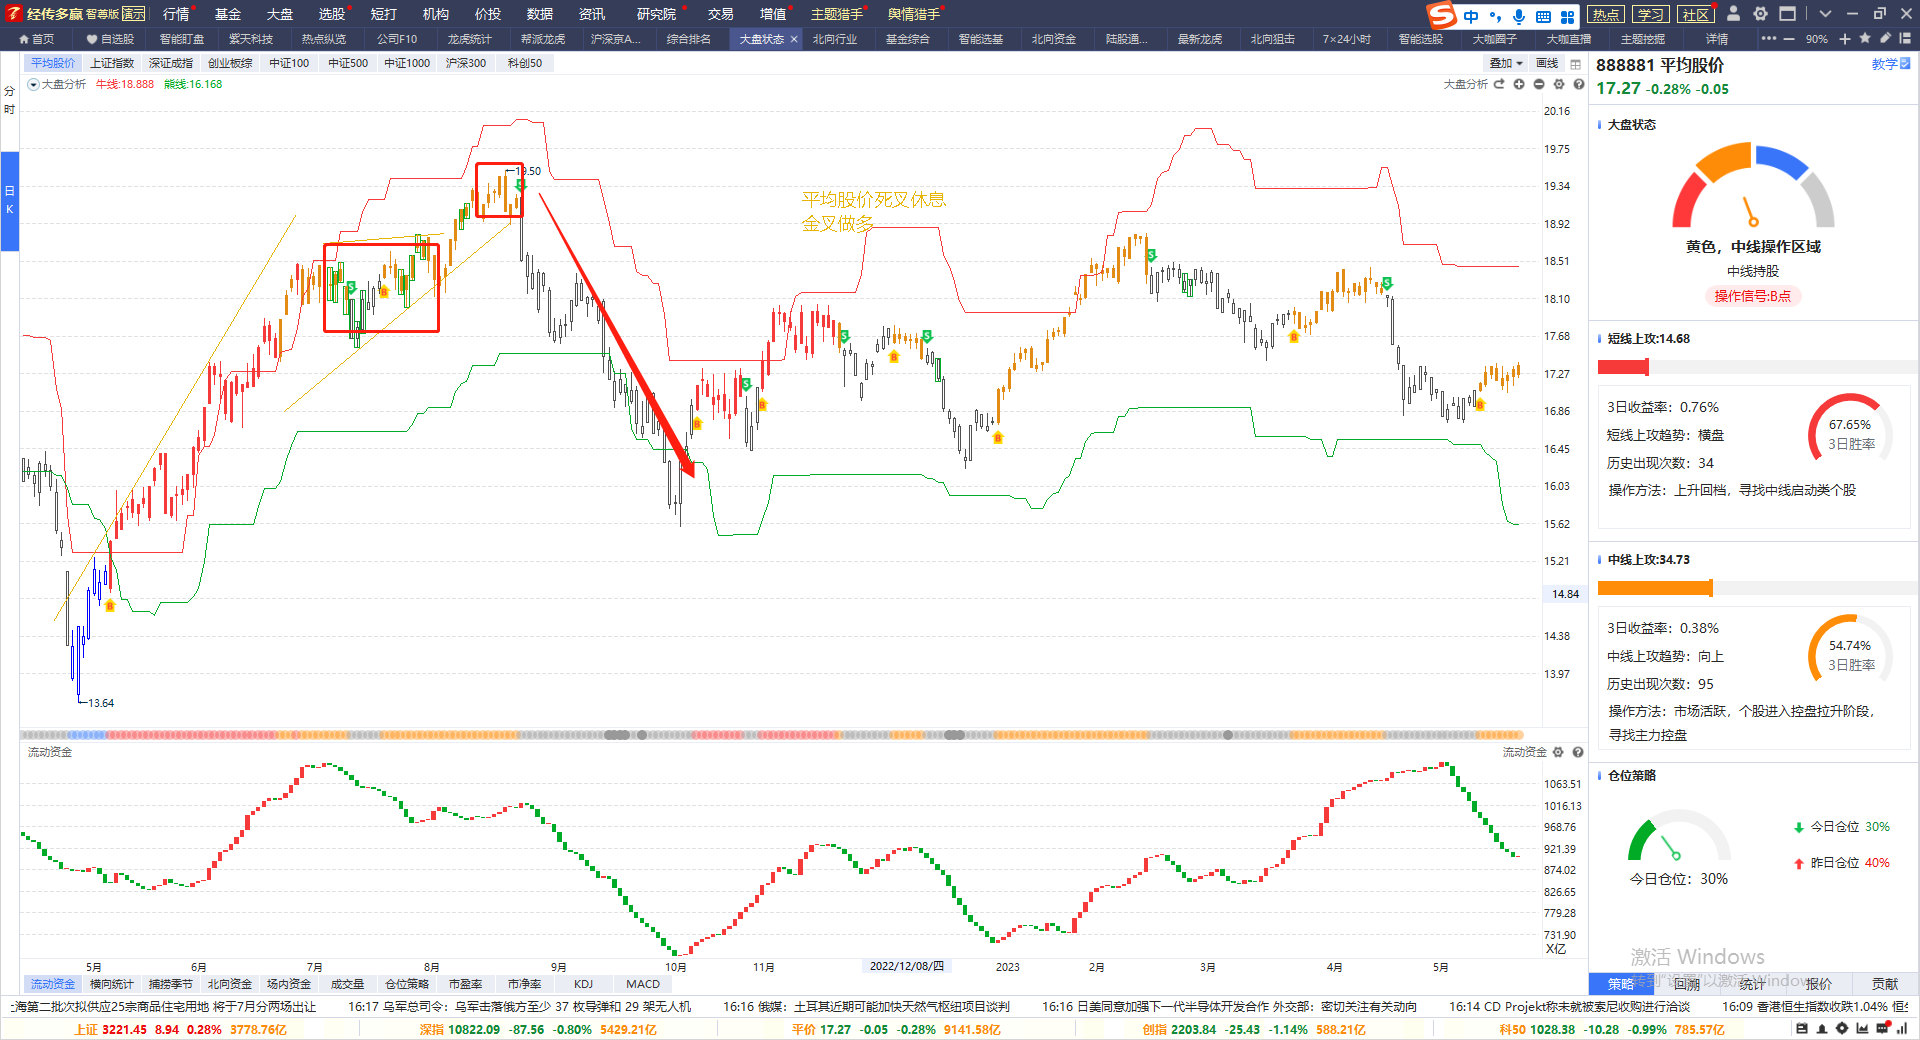Select the MACD indicator tab
The image size is (1920, 1040).
(643, 984)
